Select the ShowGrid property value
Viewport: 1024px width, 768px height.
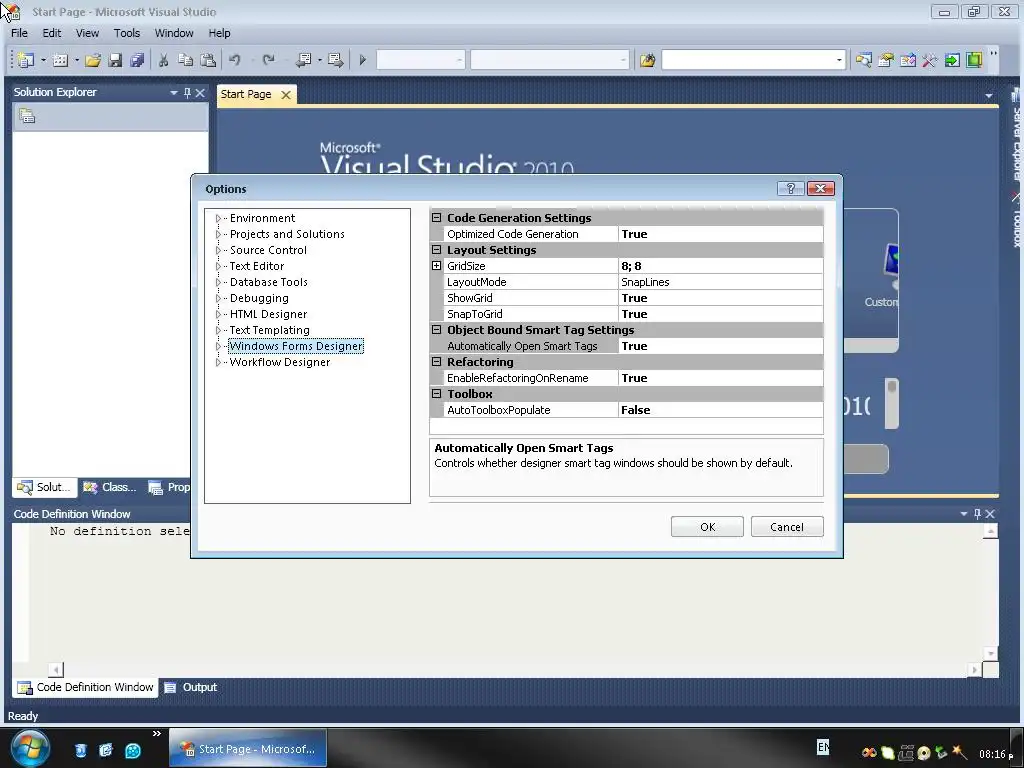(720, 298)
